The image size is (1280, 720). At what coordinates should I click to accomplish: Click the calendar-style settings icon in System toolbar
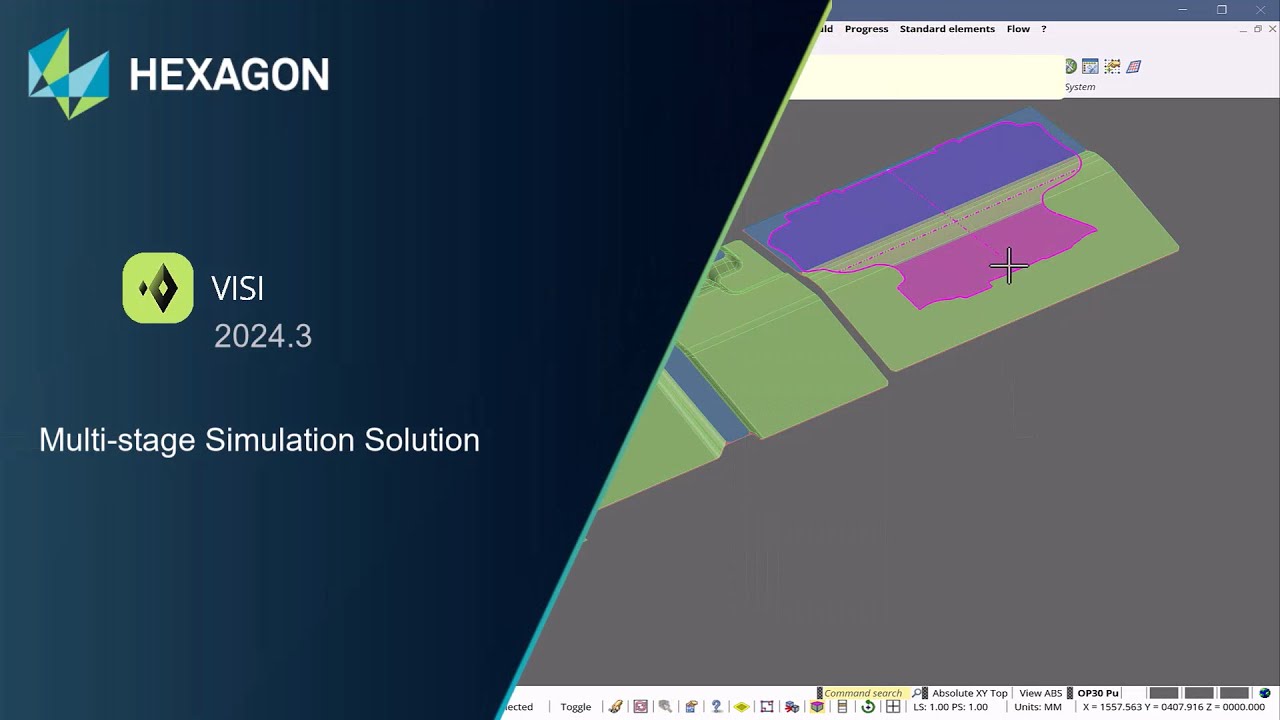pyautogui.click(x=1091, y=66)
